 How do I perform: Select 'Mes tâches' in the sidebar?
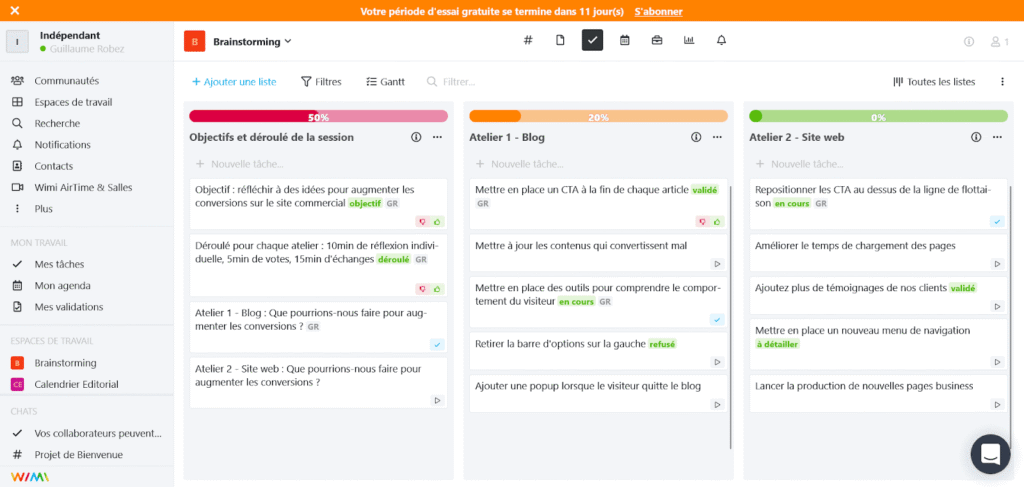point(59,264)
